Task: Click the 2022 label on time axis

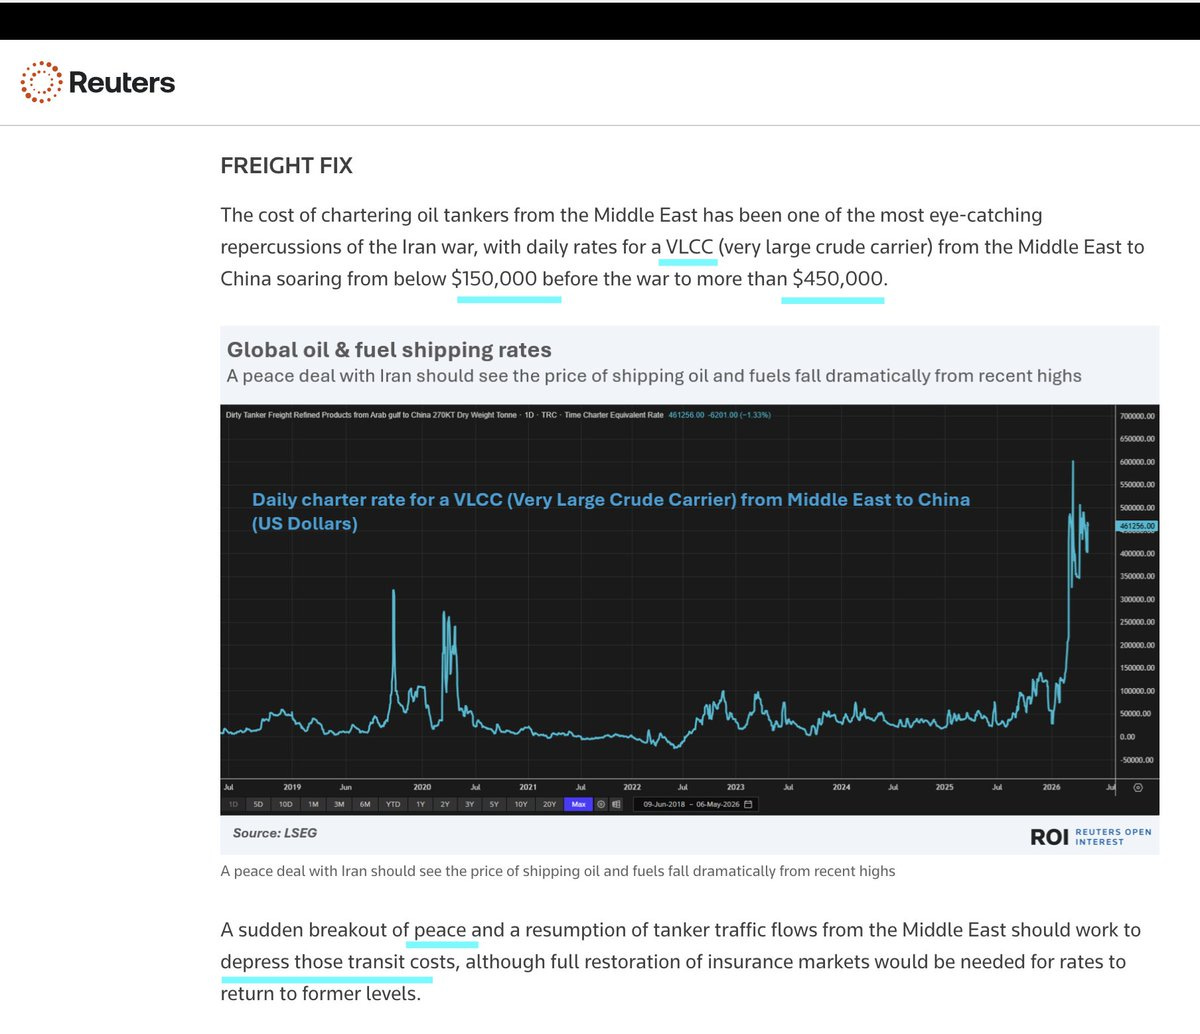Action: (x=632, y=787)
